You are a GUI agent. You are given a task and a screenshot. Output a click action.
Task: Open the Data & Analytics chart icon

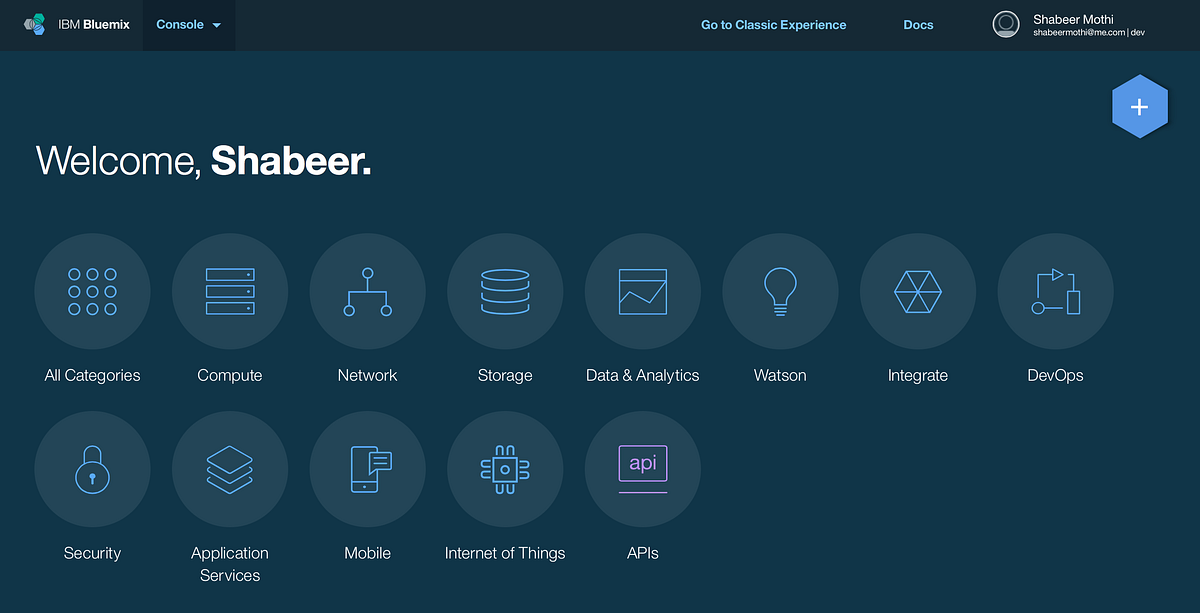coord(642,291)
